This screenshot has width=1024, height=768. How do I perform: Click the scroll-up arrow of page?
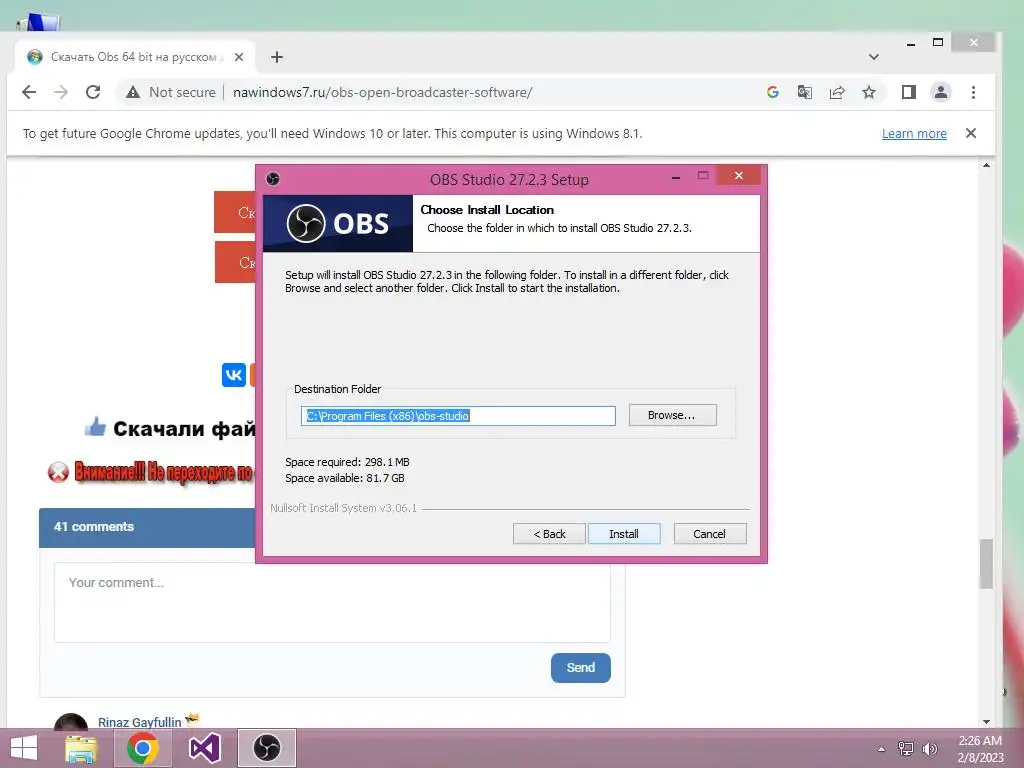click(986, 166)
